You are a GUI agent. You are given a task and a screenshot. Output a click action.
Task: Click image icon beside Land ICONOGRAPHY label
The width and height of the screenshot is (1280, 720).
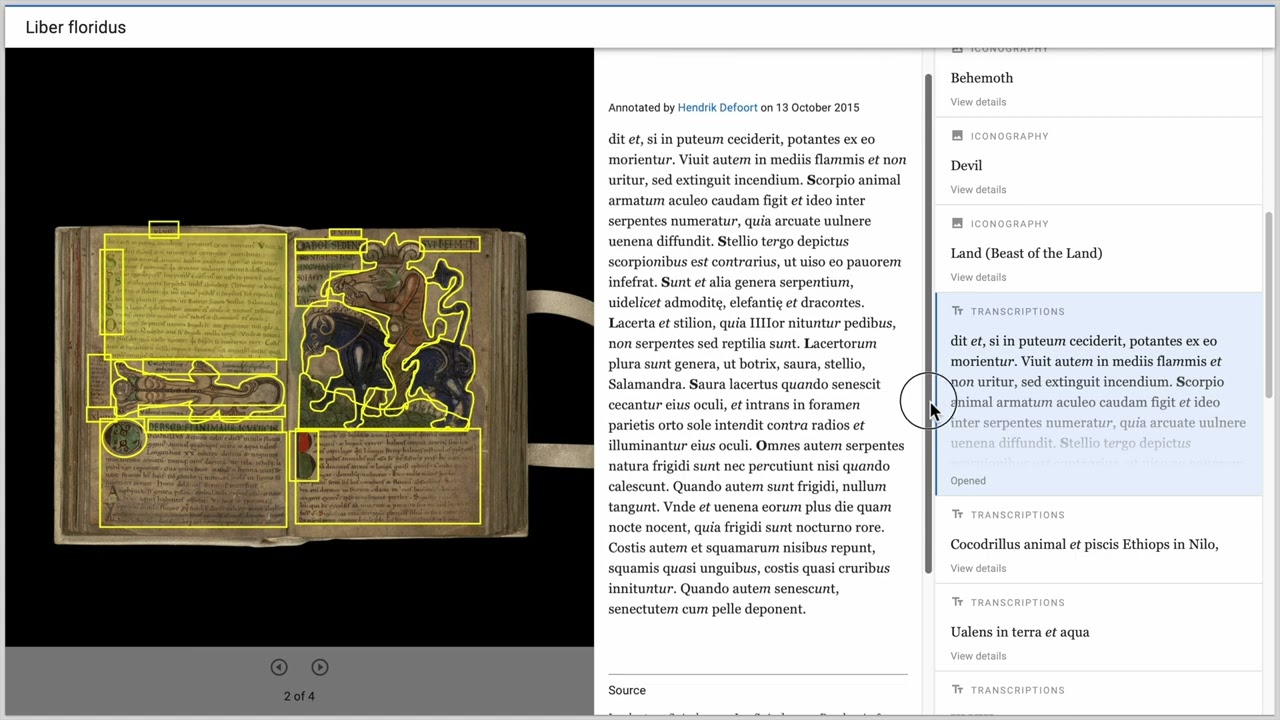pos(957,224)
